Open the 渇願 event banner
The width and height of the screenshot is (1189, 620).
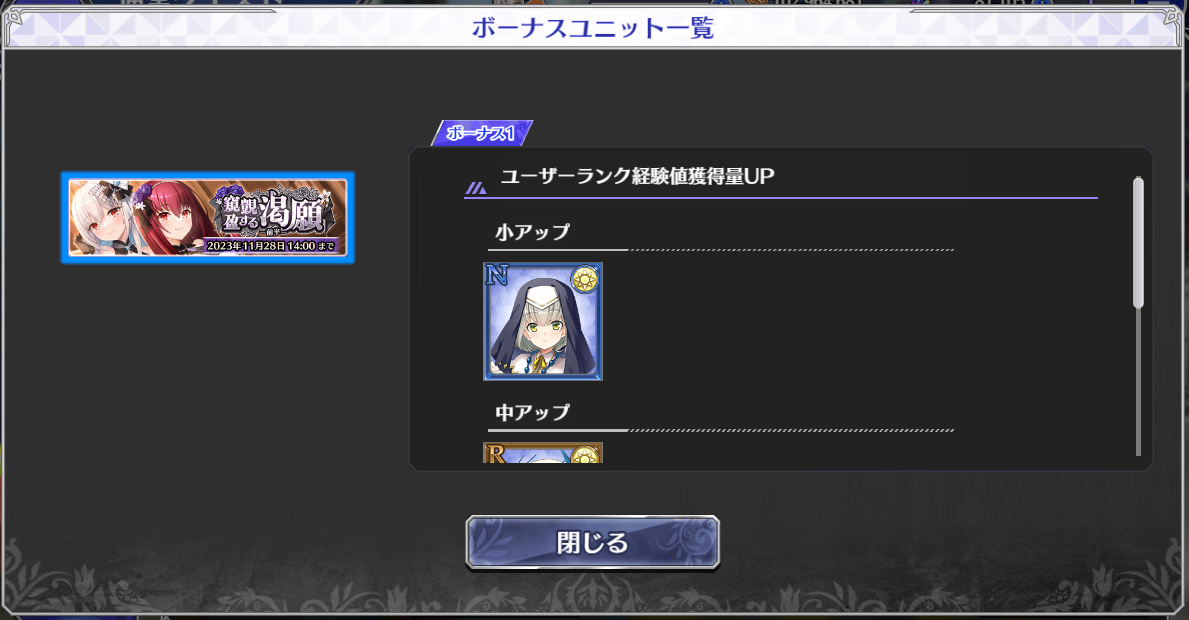[x=208, y=218]
